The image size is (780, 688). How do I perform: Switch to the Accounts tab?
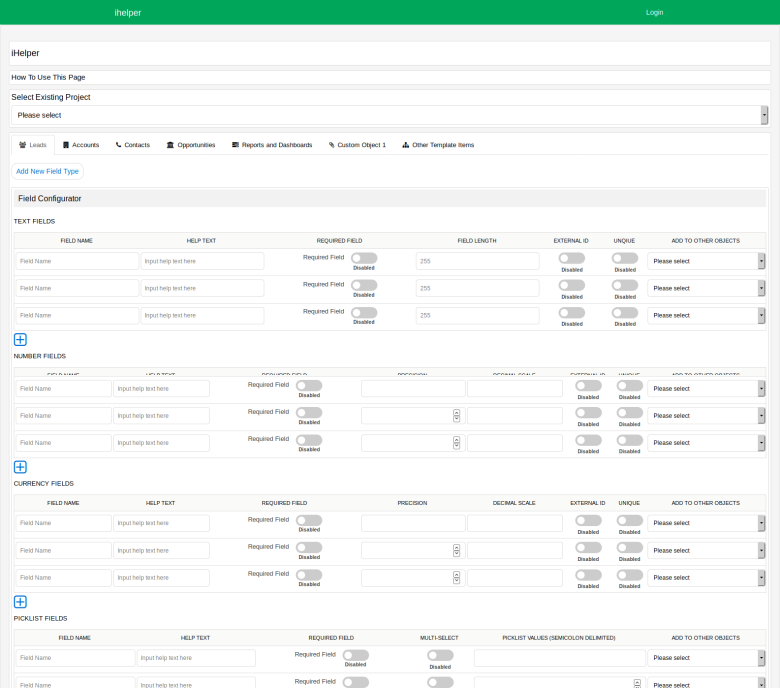click(x=81, y=145)
